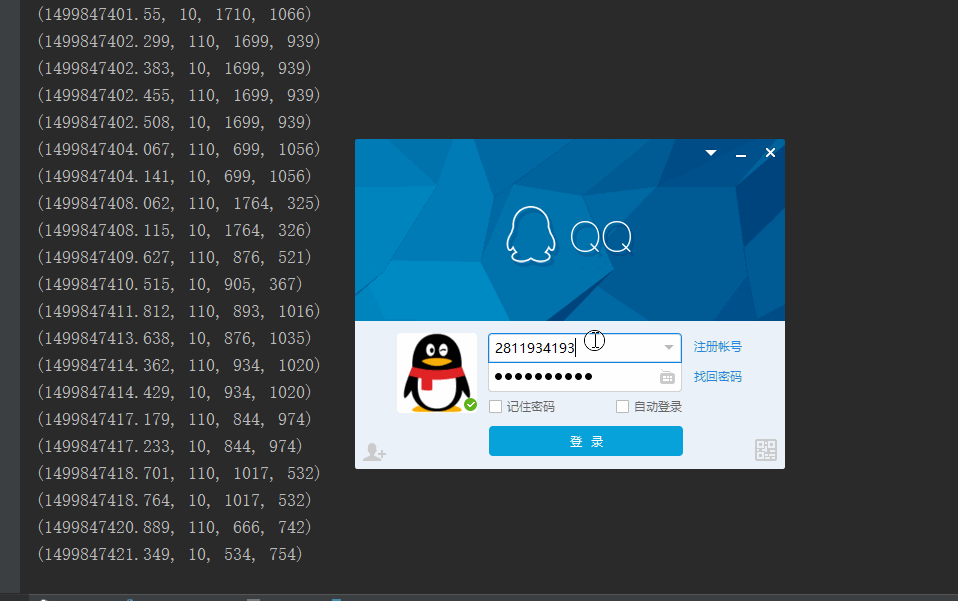958x601 pixels.
Task: Open the 注册帐号 registration link
Action: [718, 345]
